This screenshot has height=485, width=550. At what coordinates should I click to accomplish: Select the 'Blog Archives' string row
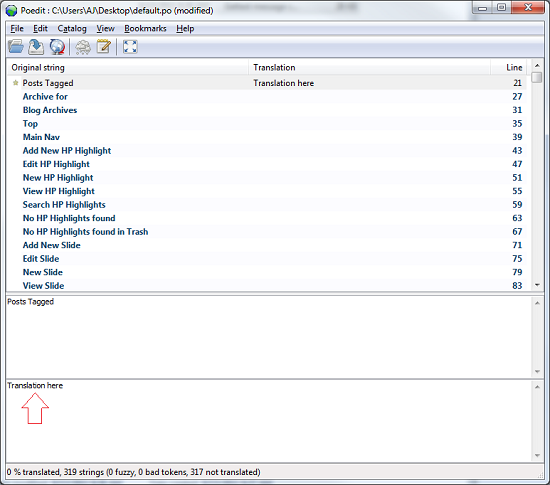click(x=266, y=110)
